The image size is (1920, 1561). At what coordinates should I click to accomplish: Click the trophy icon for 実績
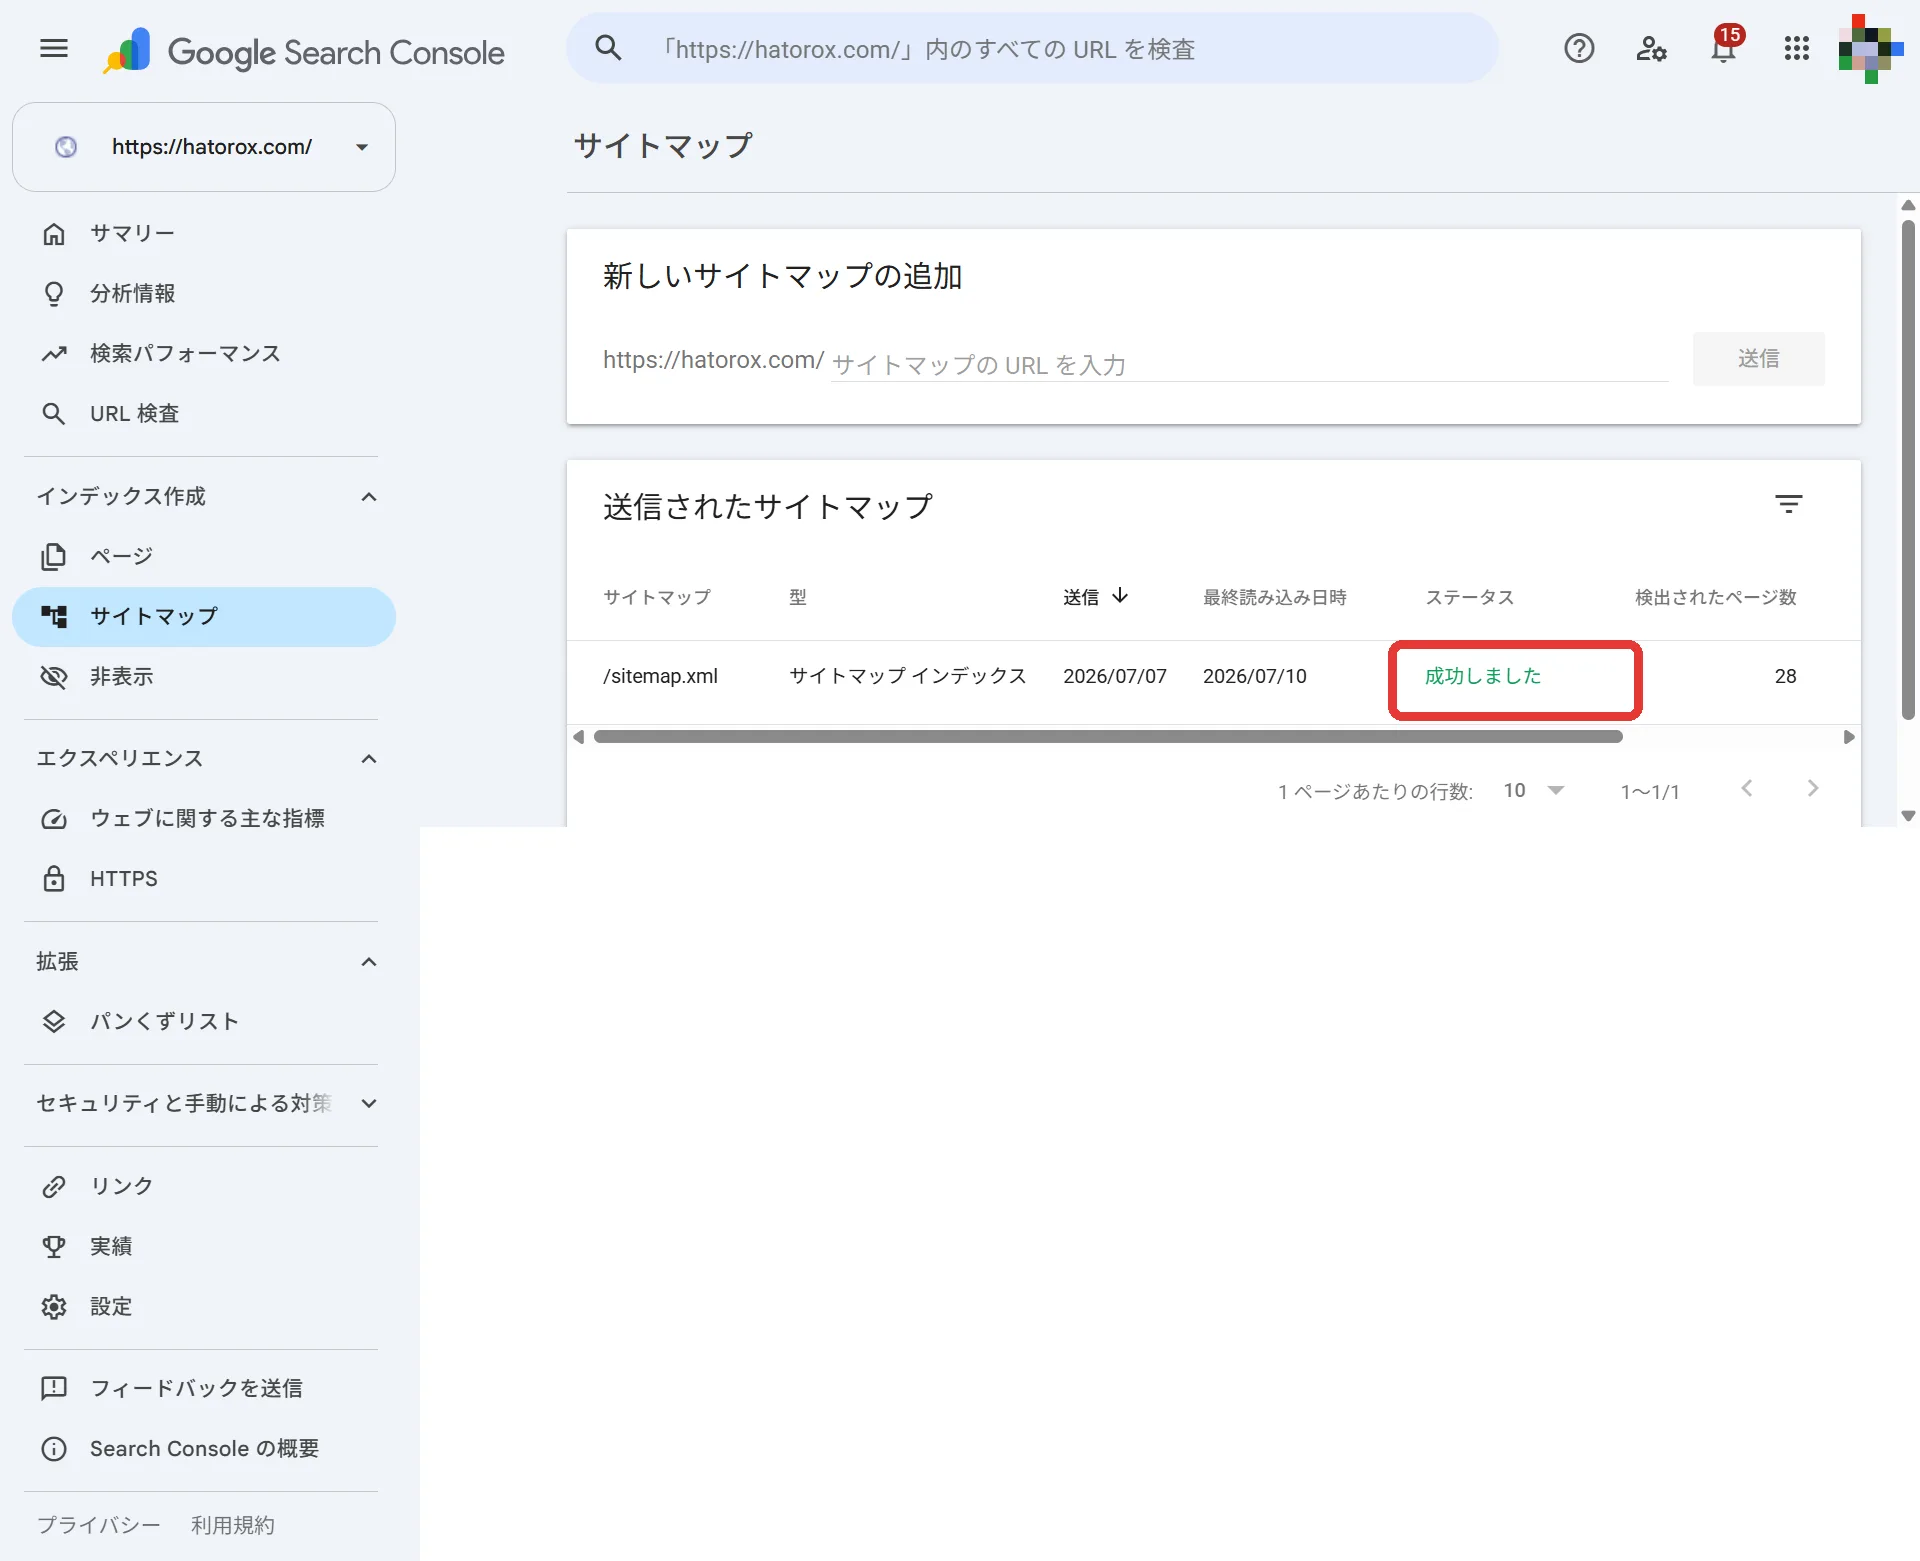pyautogui.click(x=54, y=1246)
